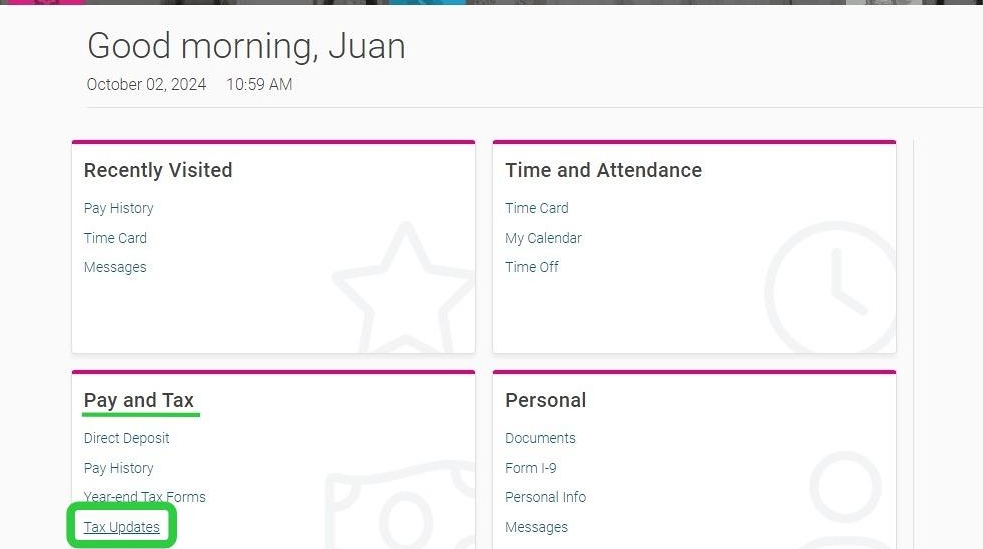983x549 pixels.
Task: Go to Personal Info
Action: (545, 497)
